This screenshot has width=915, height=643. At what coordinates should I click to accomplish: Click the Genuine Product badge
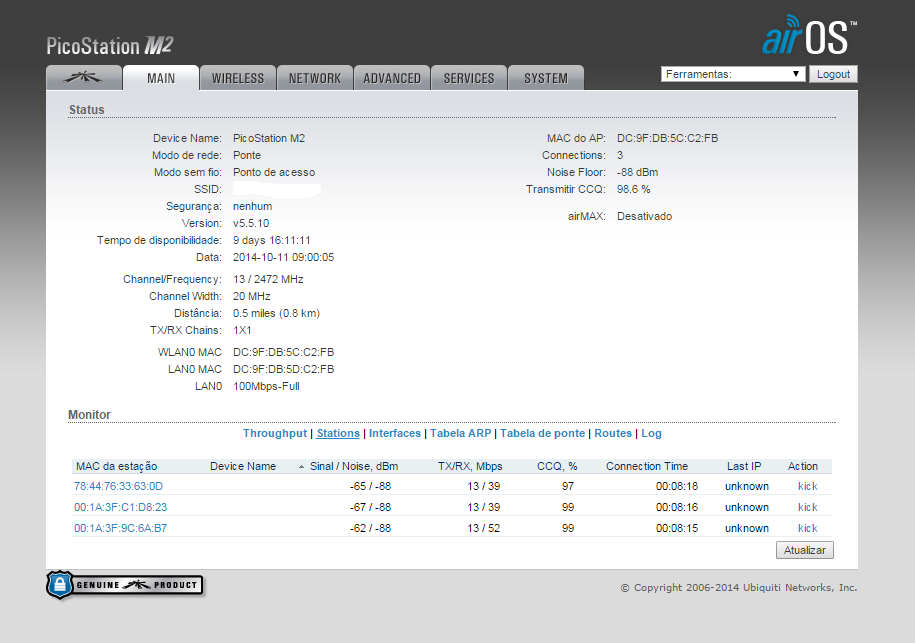[125, 585]
